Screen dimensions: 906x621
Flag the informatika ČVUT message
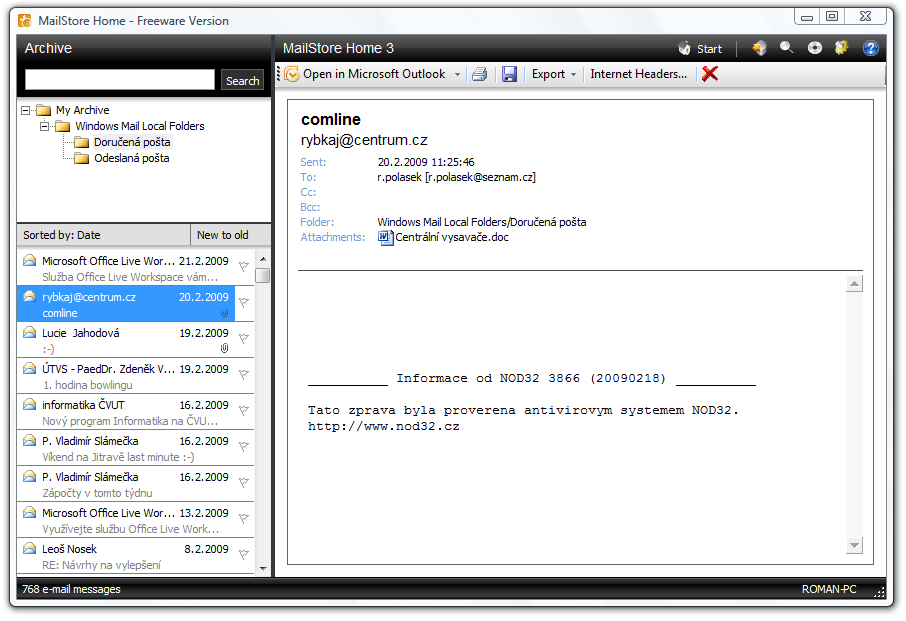[244, 410]
